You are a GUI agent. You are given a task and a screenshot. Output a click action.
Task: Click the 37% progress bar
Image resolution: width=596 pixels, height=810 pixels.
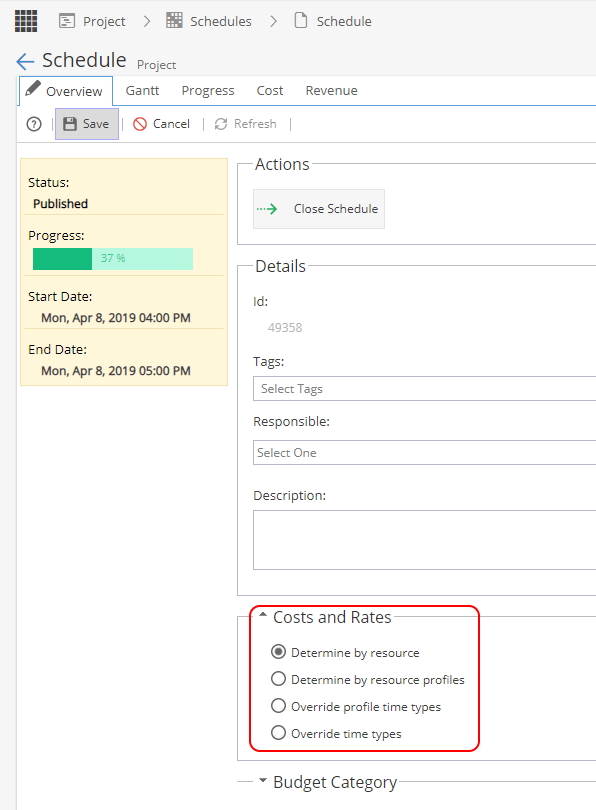113,259
